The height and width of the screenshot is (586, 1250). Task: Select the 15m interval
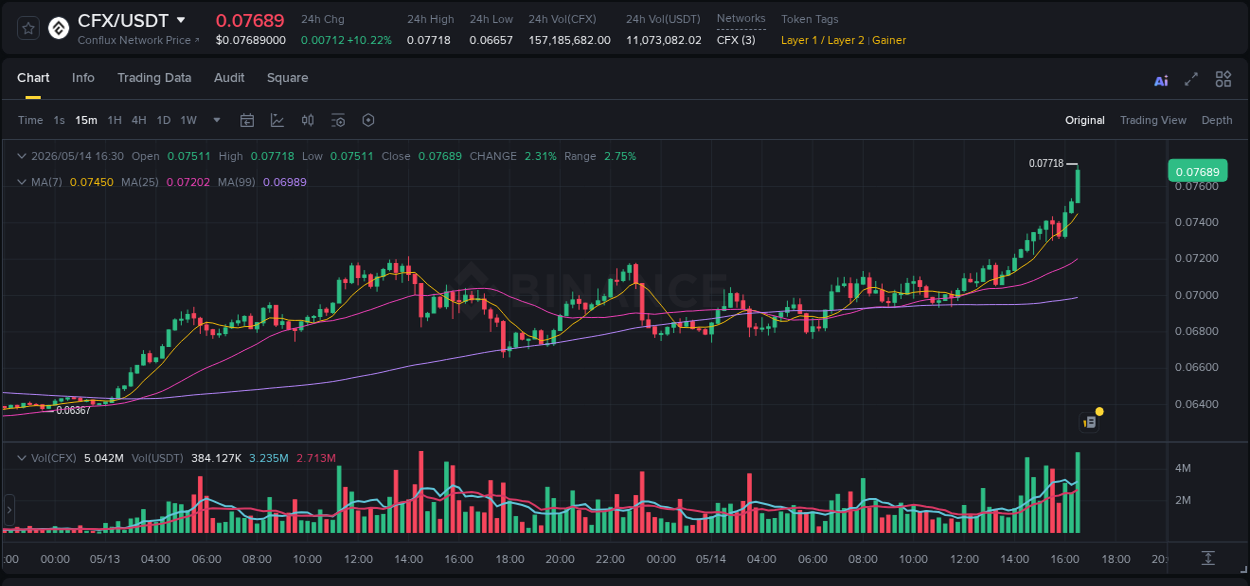86,120
